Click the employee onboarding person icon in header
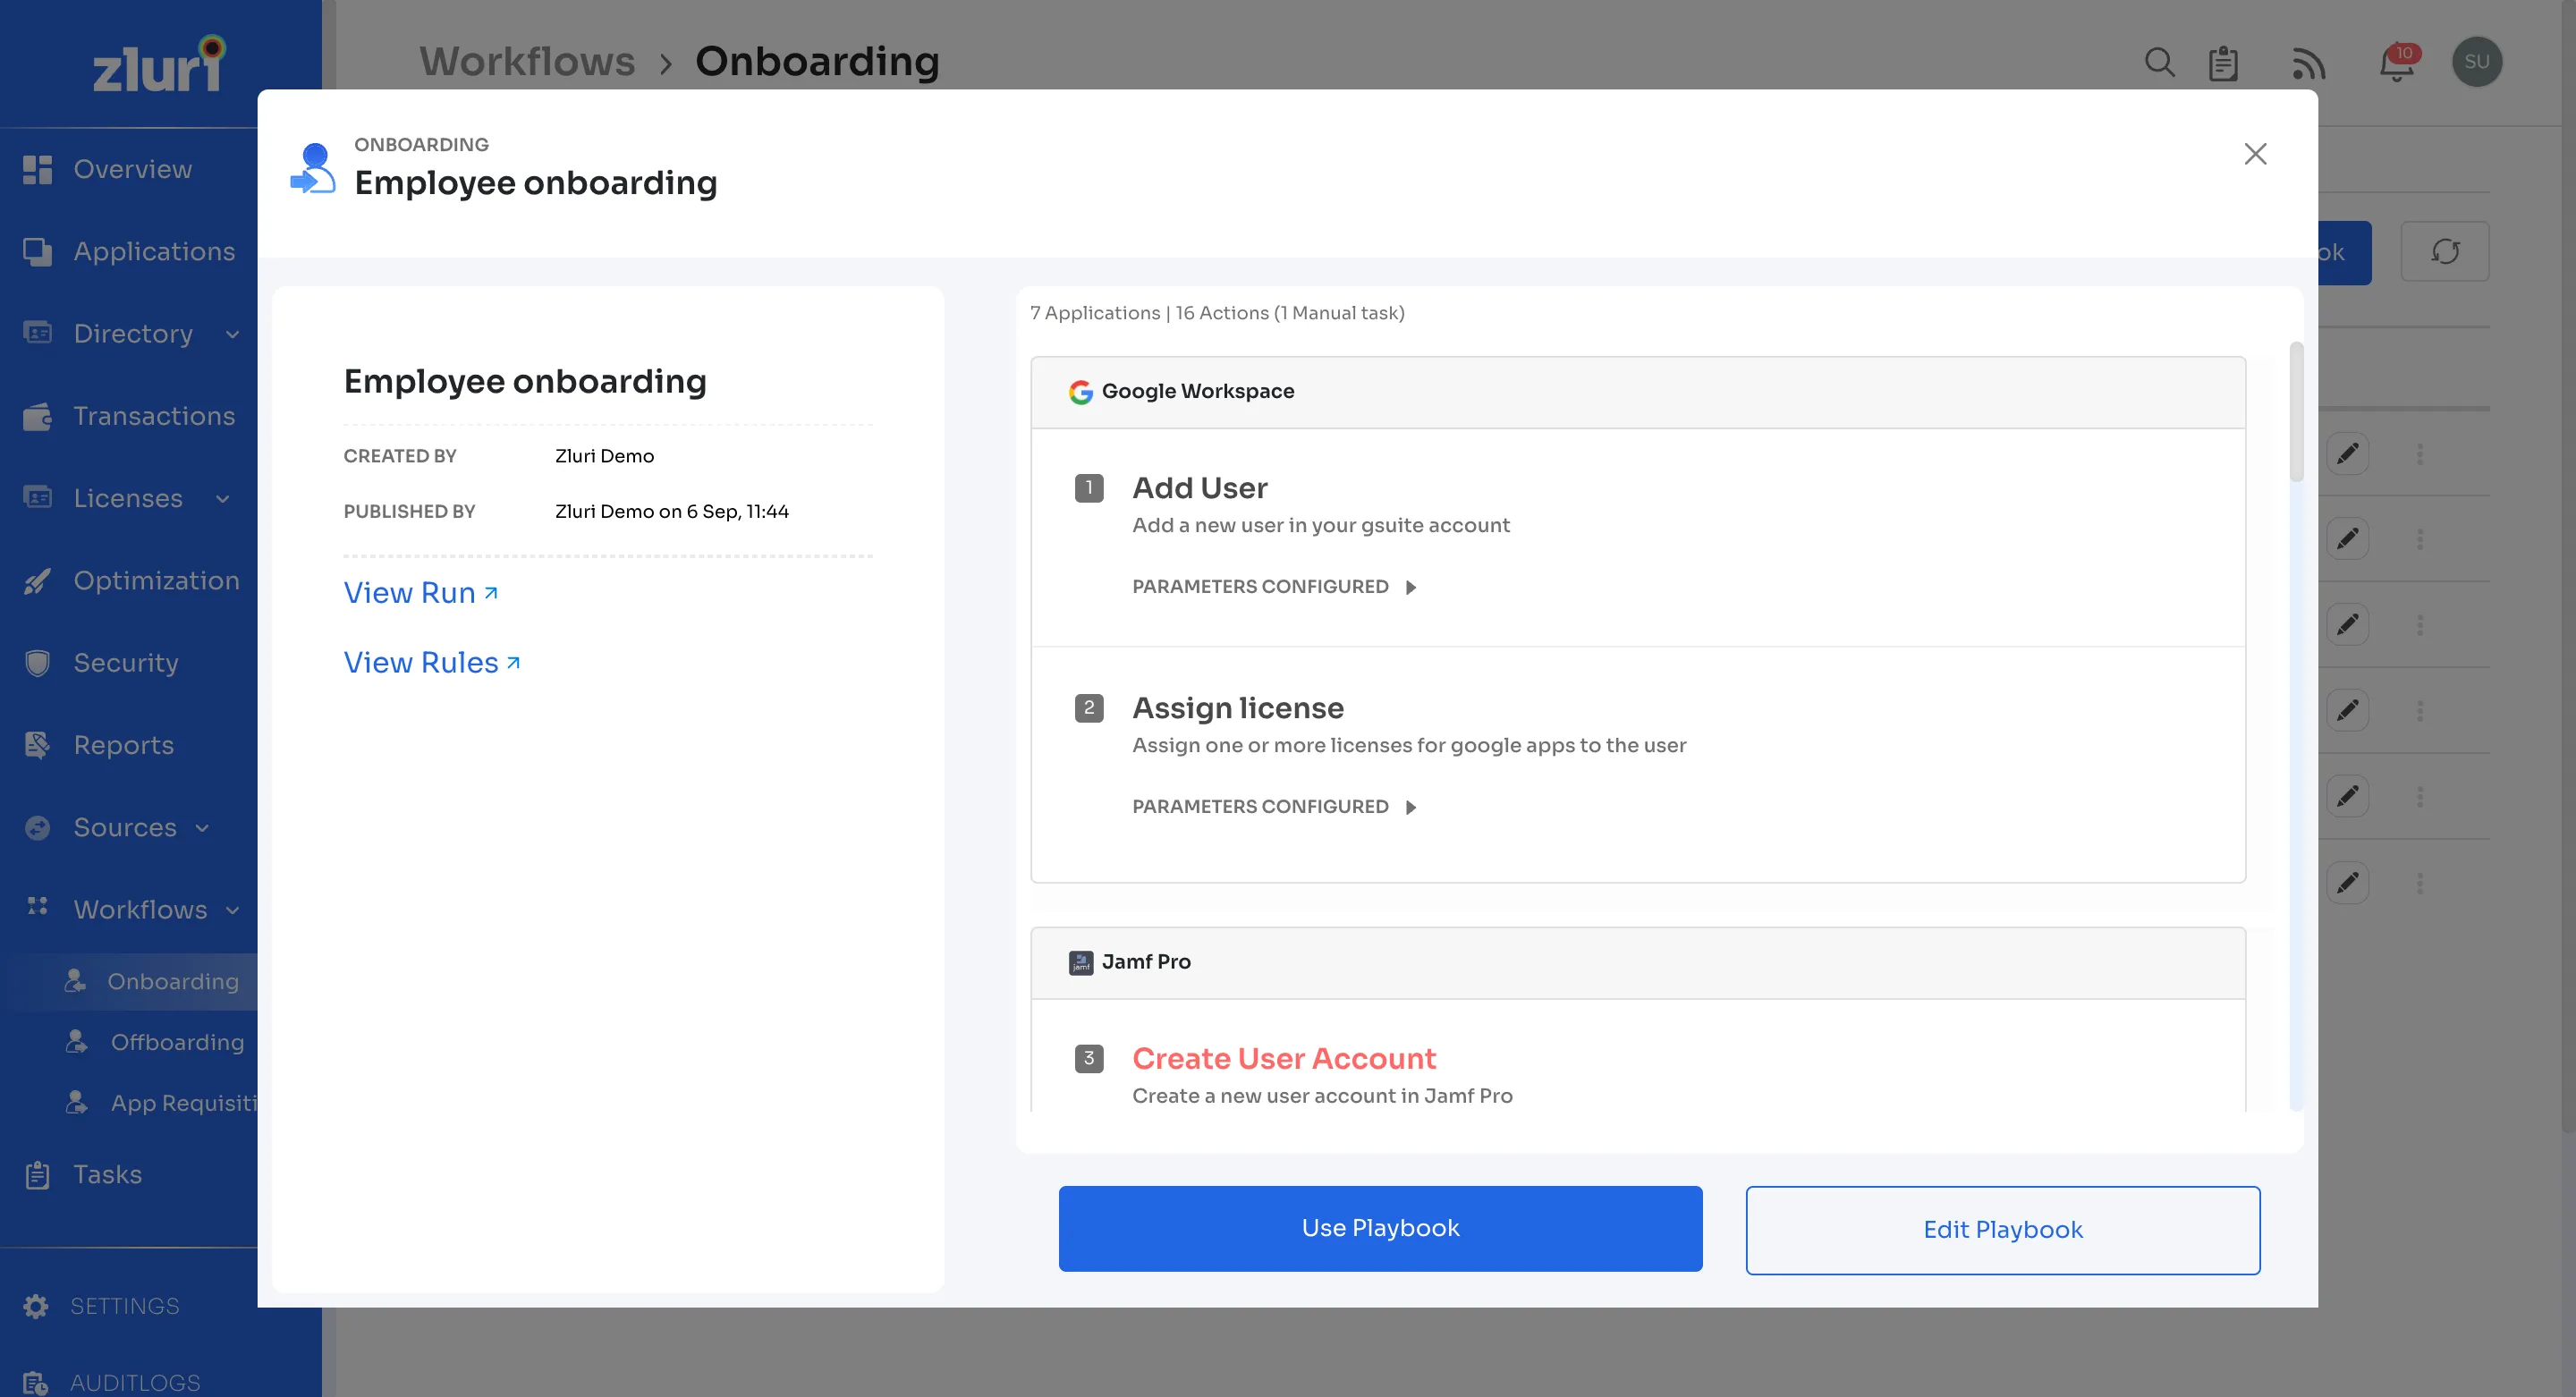 313,168
